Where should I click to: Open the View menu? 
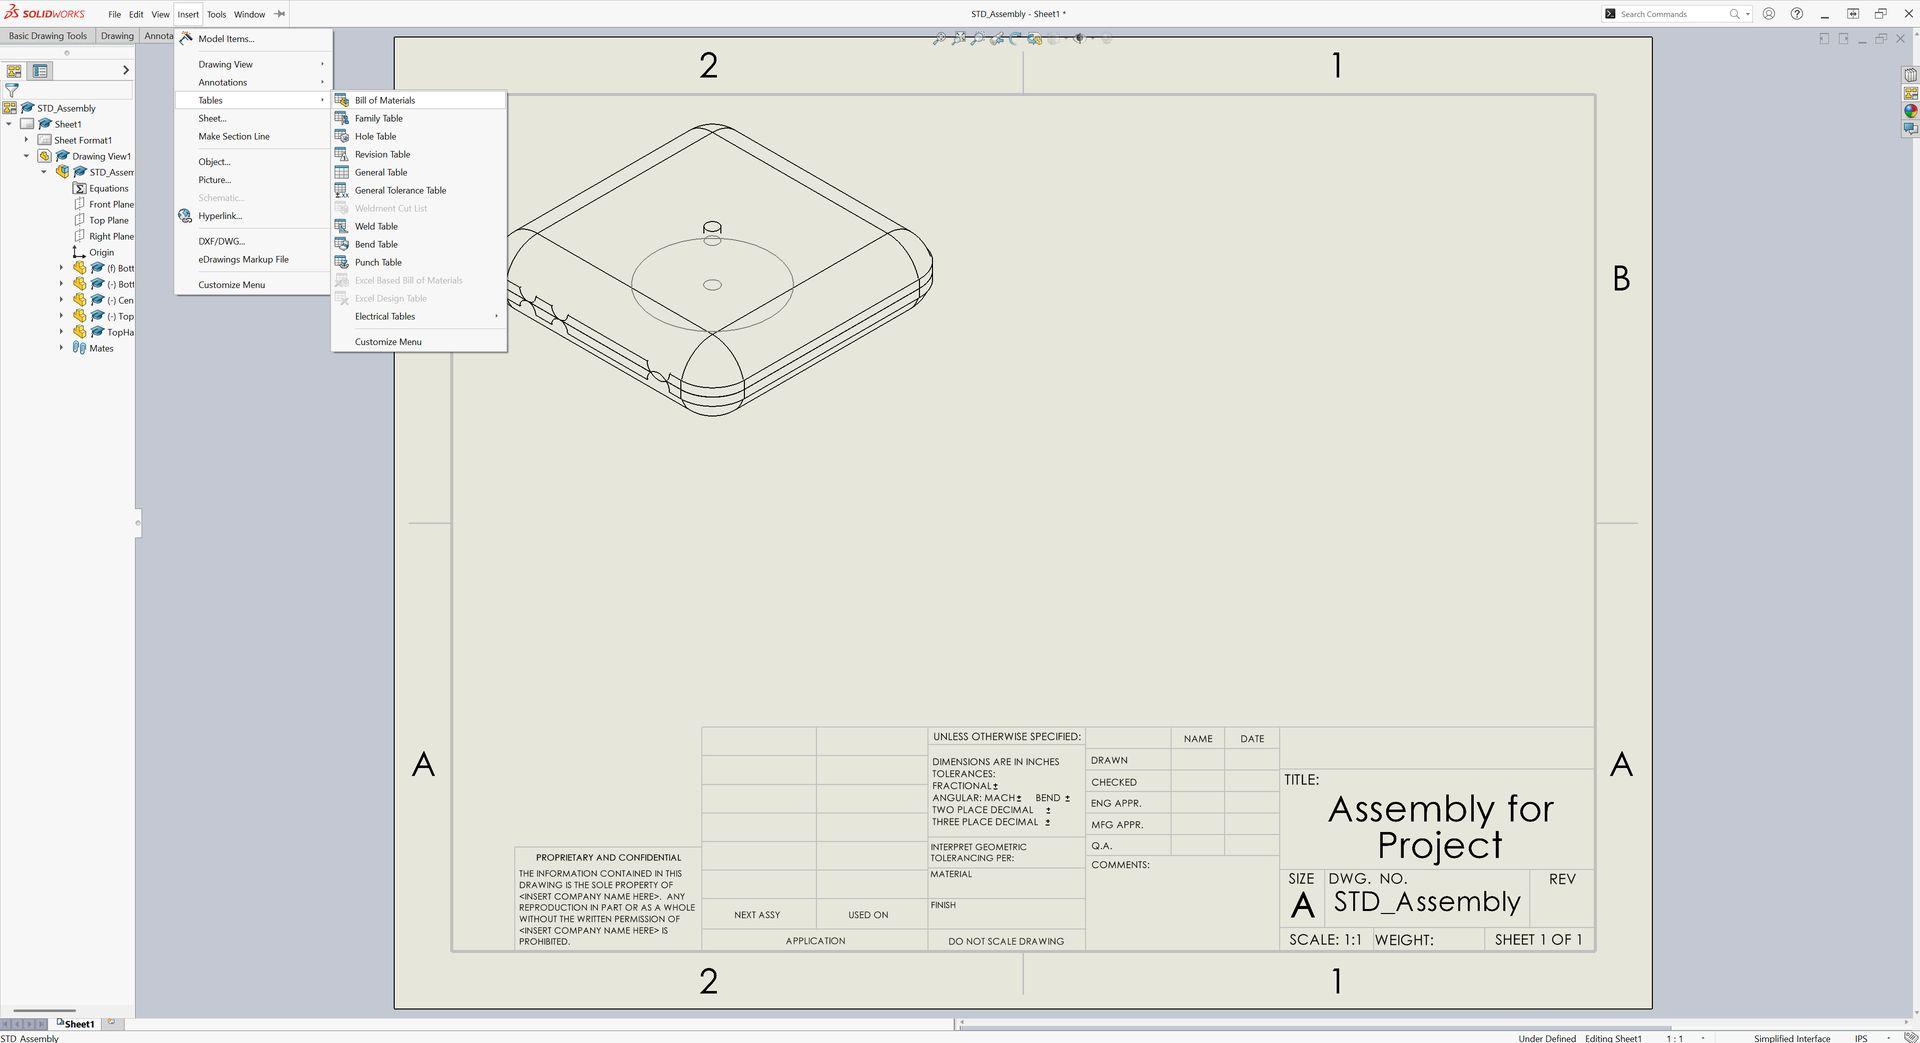[160, 14]
